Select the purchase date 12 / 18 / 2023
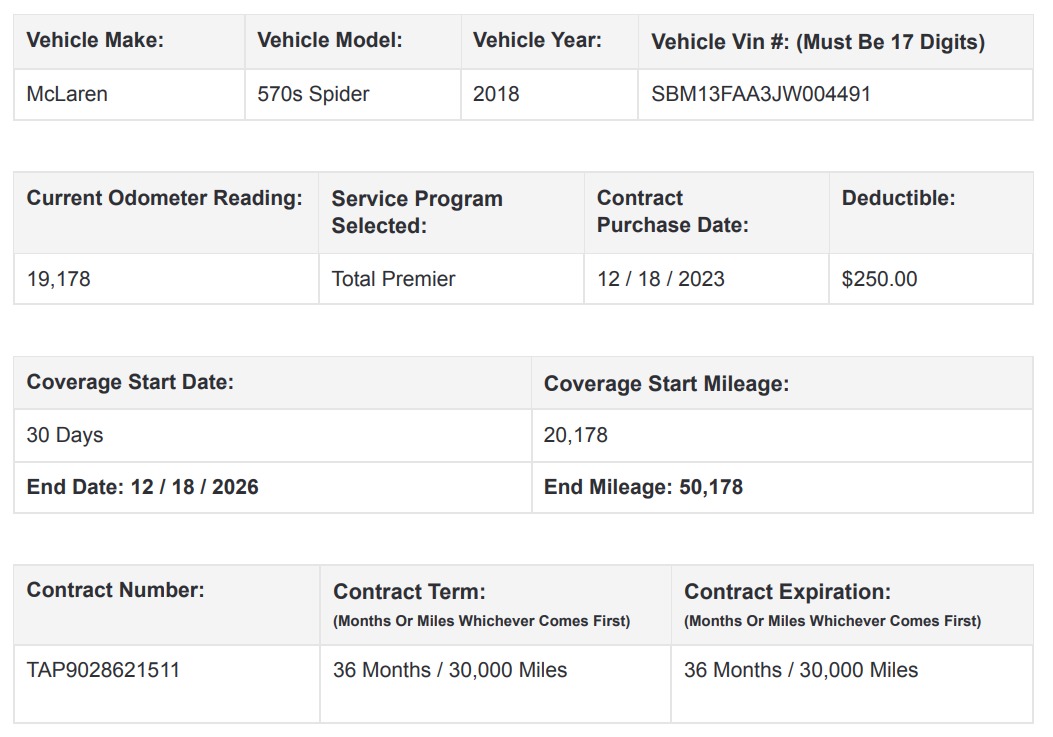The height and width of the screenshot is (737, 1053). point(660,279)
